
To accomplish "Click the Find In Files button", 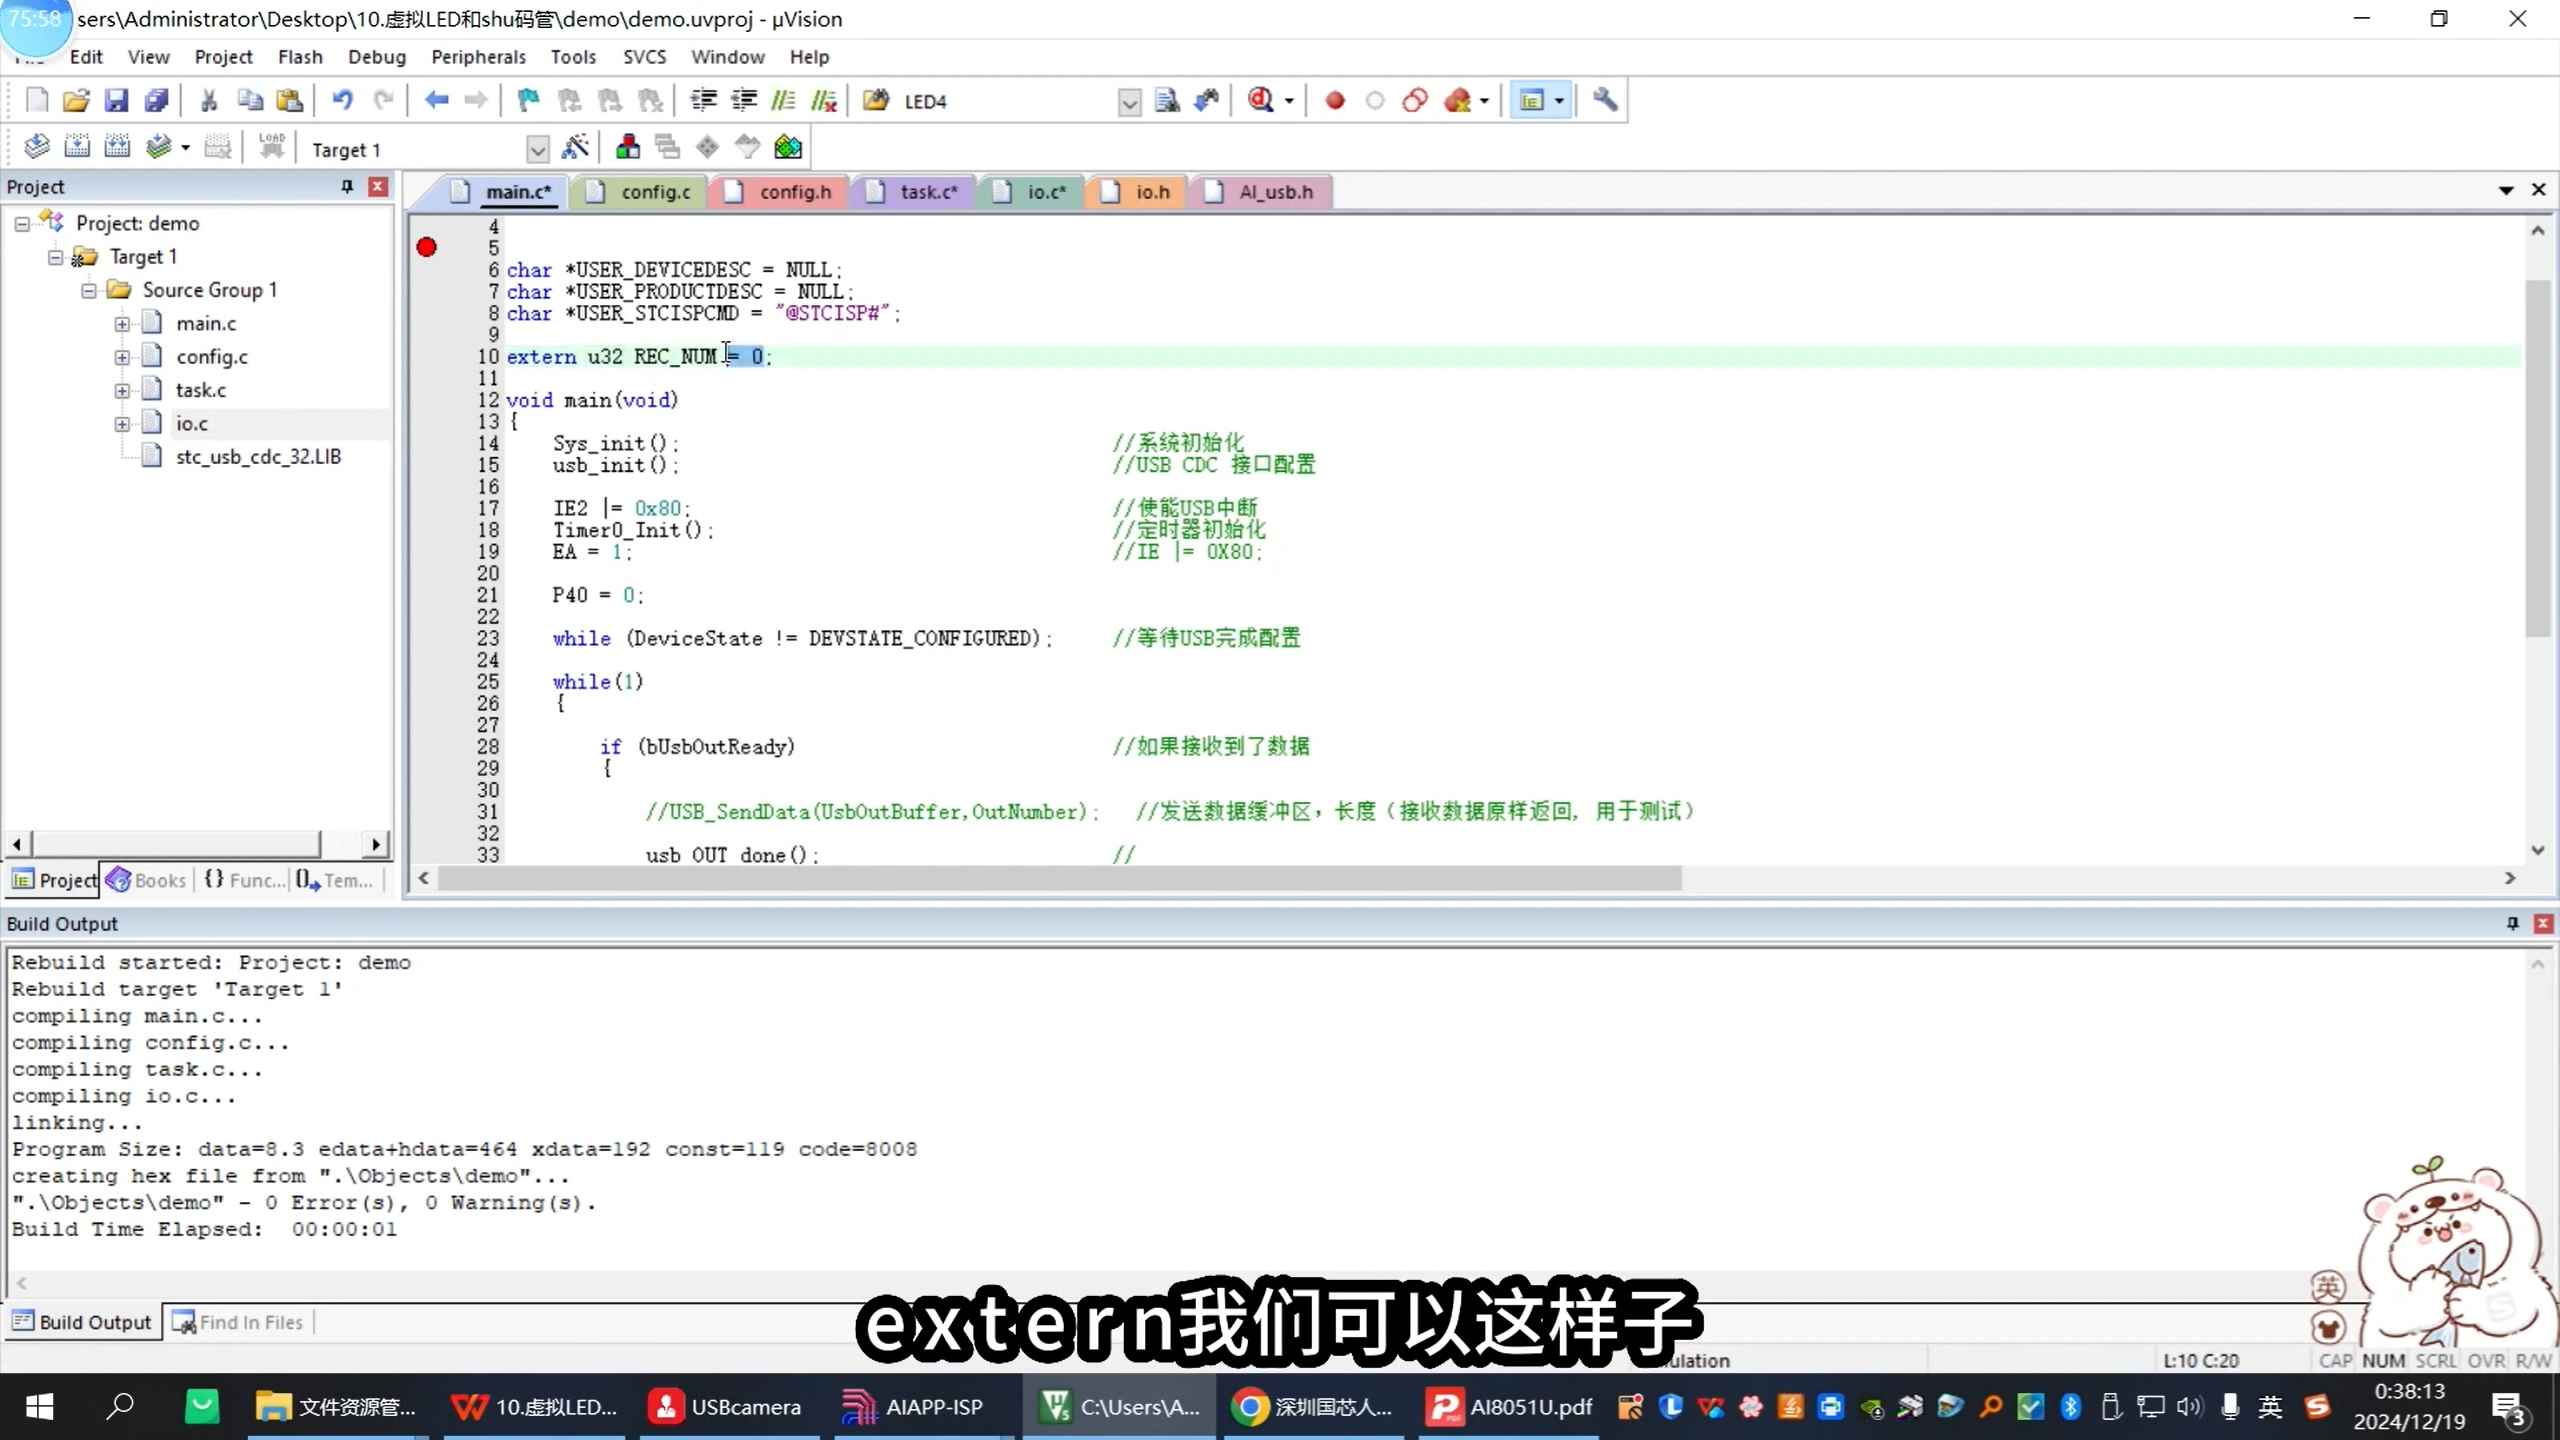I will point(238,1321).
